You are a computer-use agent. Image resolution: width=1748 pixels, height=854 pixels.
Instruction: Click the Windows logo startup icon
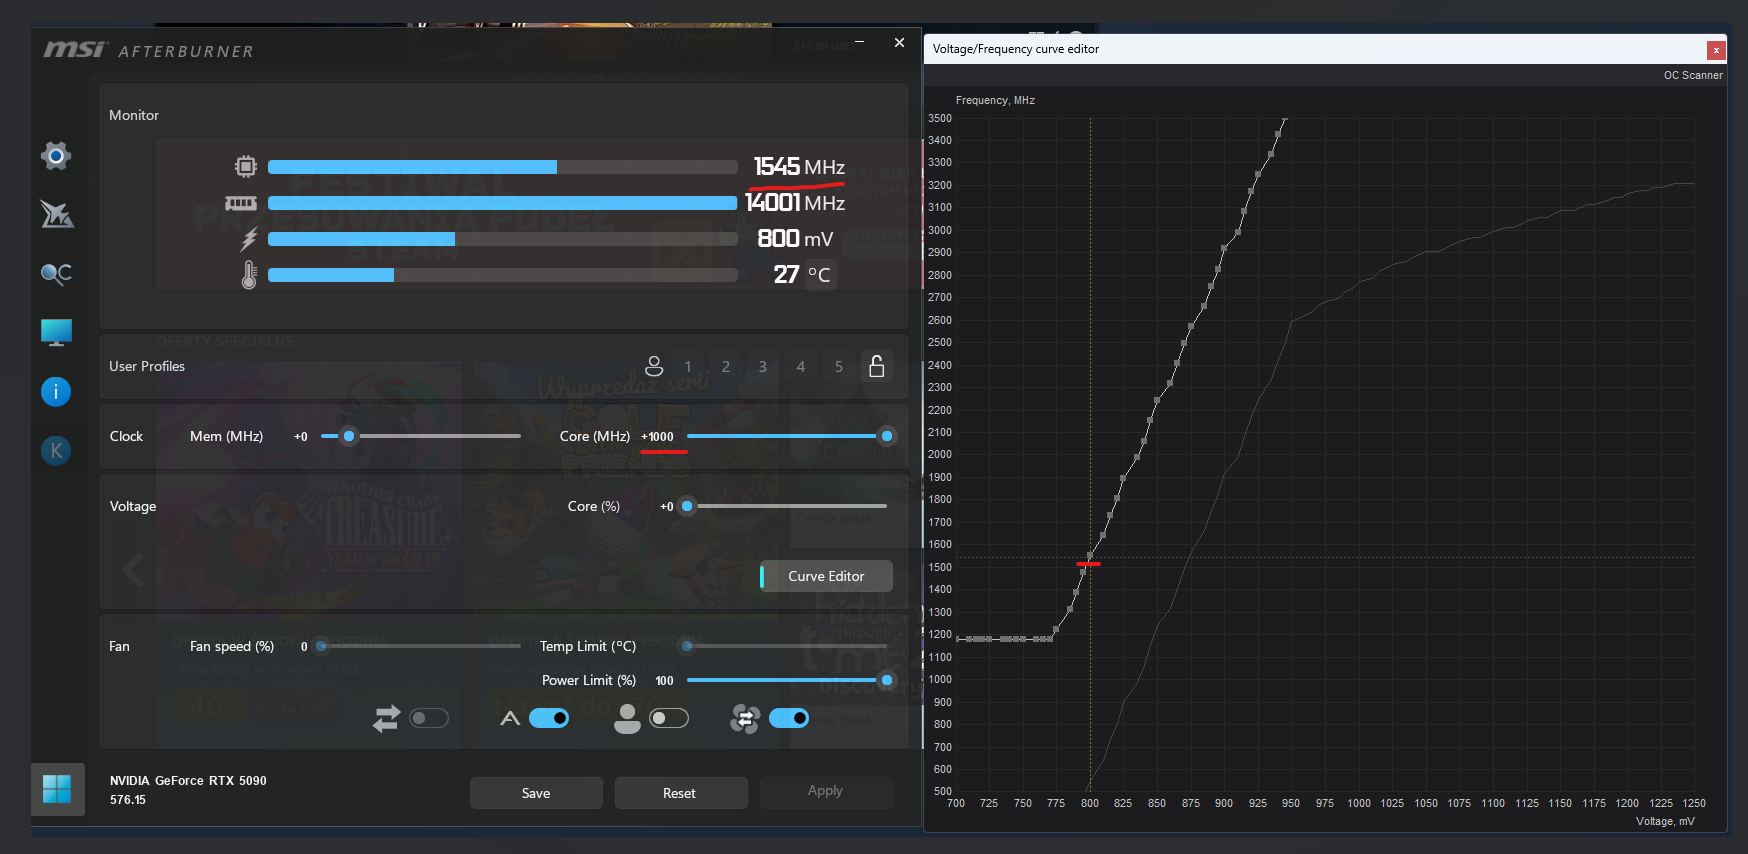57,789
